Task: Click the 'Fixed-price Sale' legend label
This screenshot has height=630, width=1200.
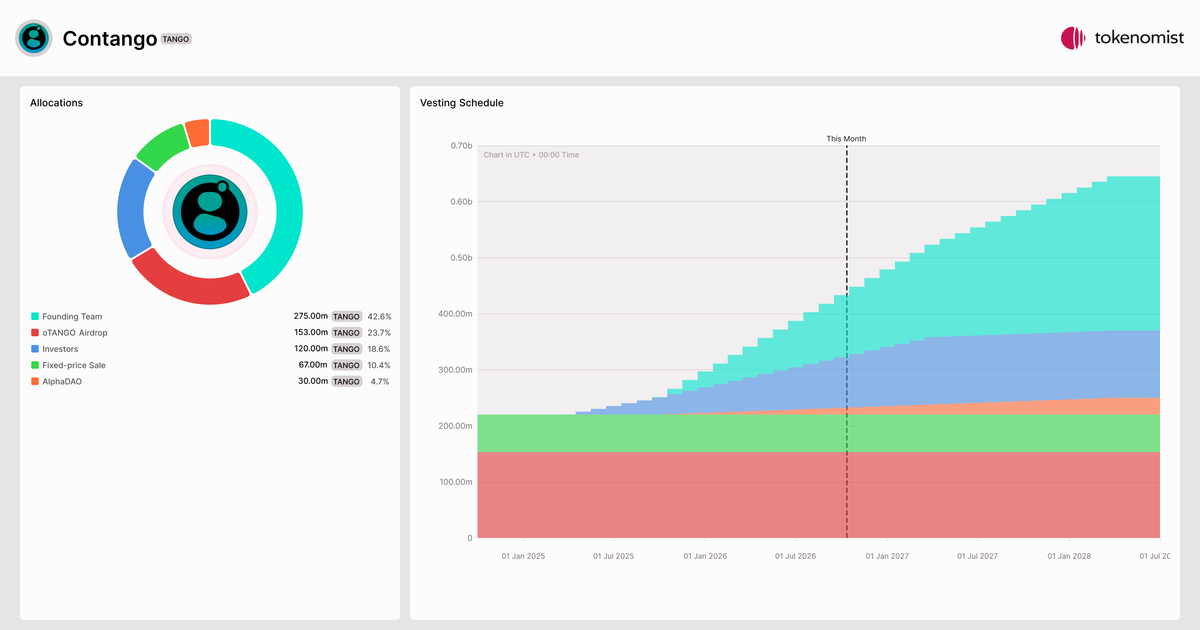Action: 74,365
